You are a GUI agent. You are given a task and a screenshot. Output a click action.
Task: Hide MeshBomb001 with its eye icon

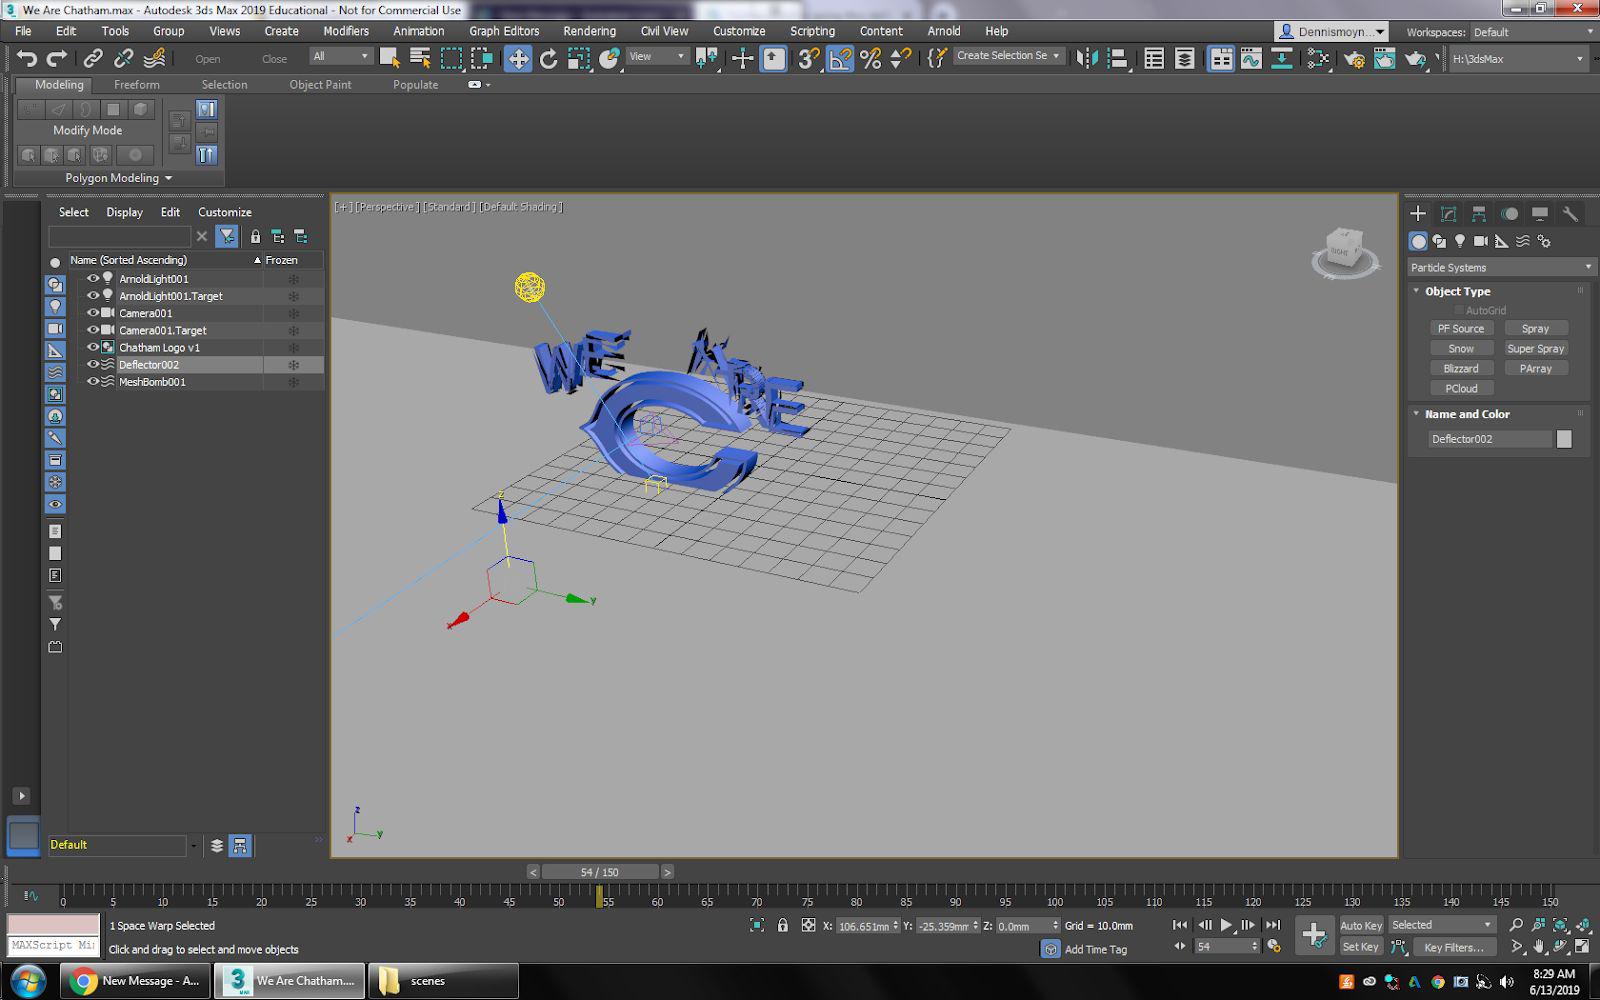pos(93,381)
